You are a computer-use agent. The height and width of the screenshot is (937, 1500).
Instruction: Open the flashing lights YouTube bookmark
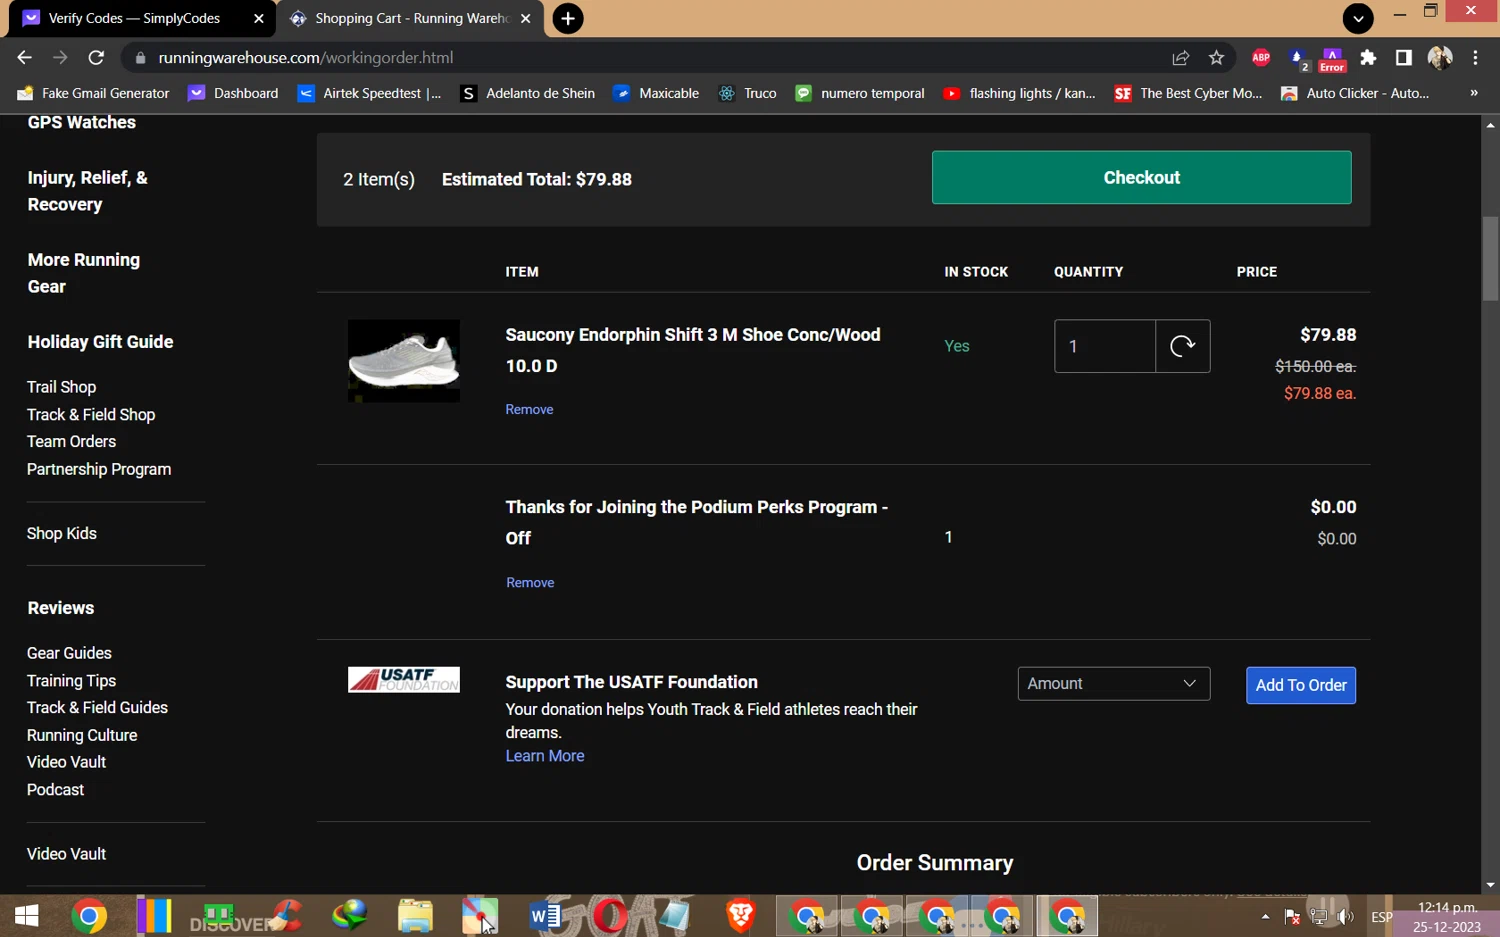pyautogui.click(x=1019, y=93)
